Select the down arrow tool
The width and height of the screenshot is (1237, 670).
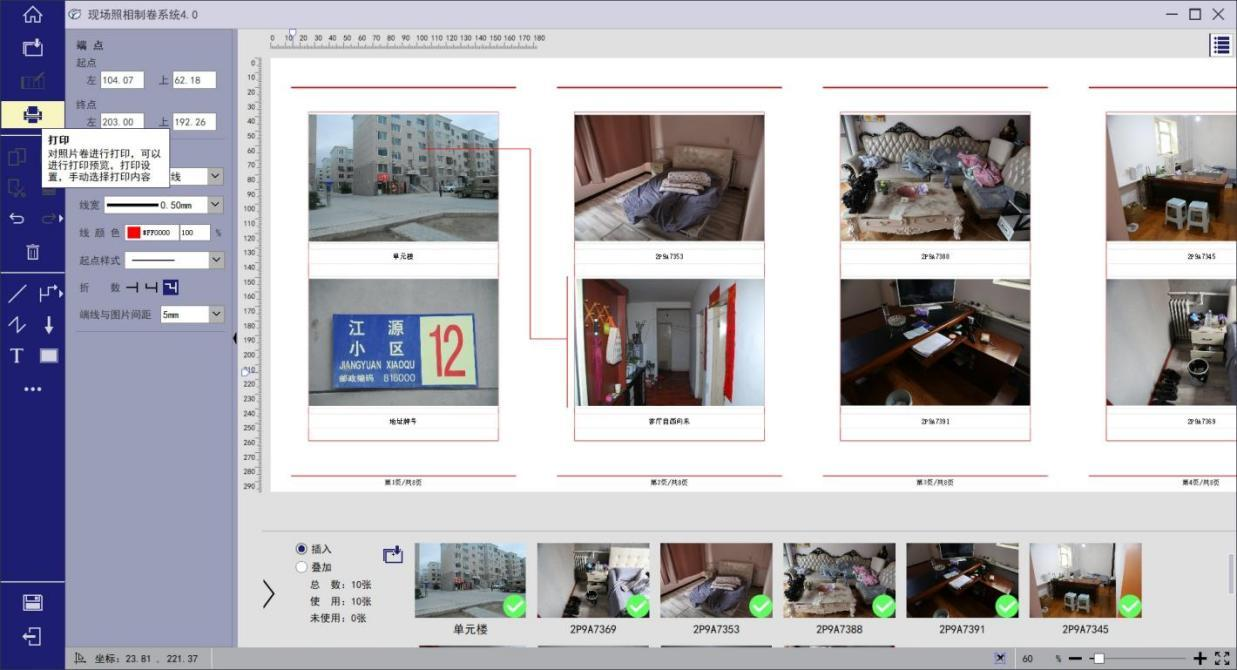tap(48, 325)
